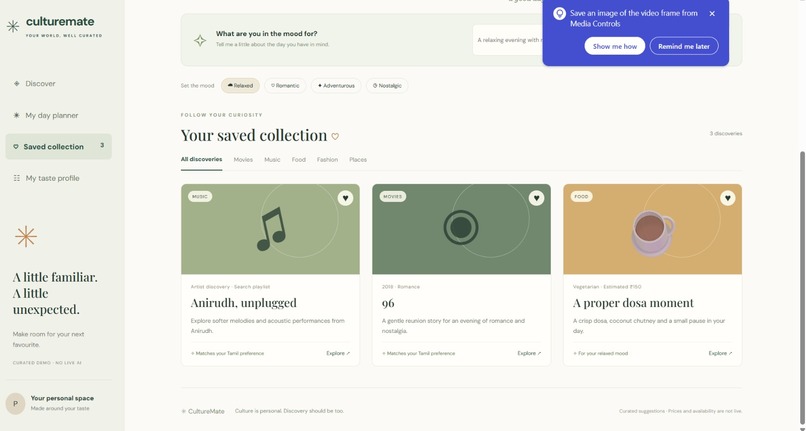Focus the mood description input field
The width and height of the screenshot is (806, 431).
(x=508, y=40)
